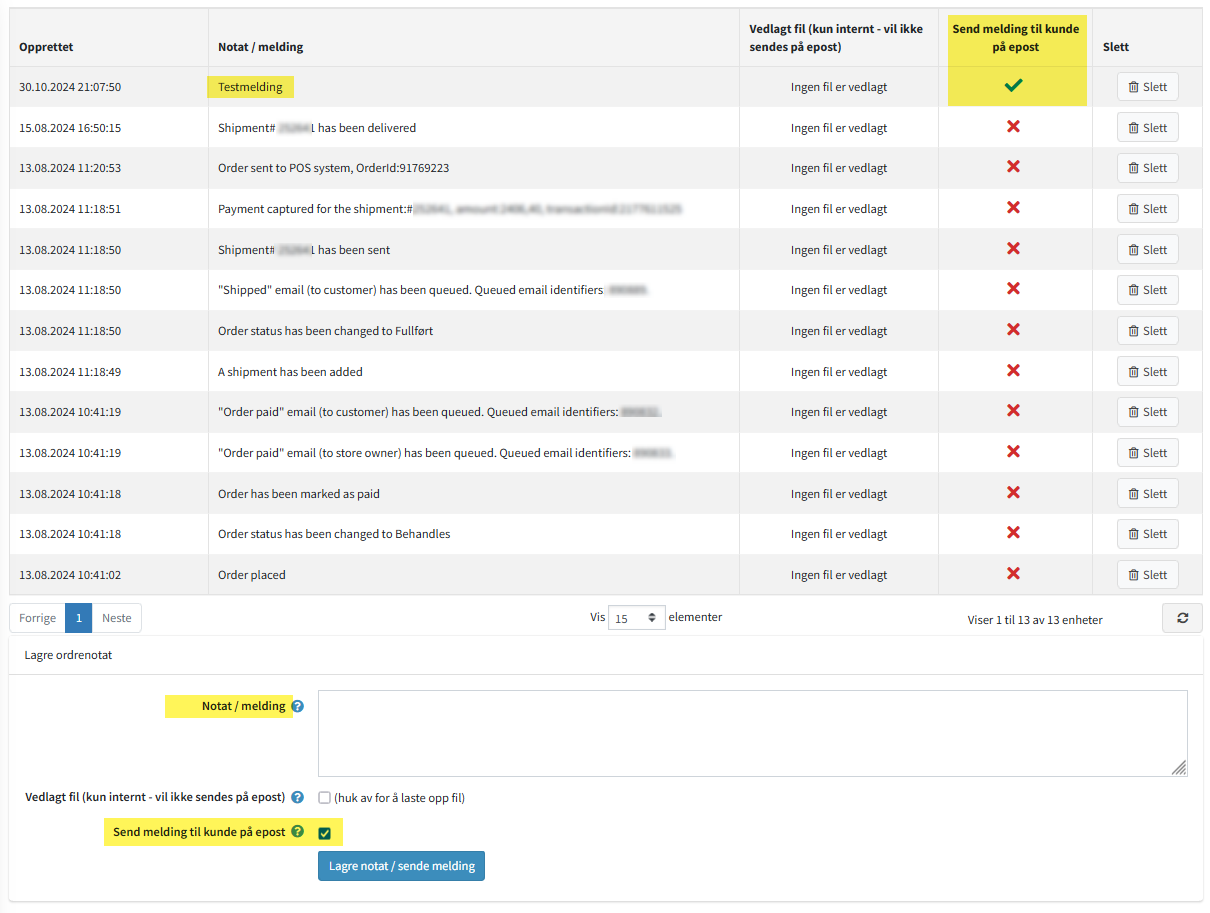The width and height of the screenshot is (1210, 913).
Task: Uncheck Send melding til kunde på epost
Action: [x=324, y=832]
